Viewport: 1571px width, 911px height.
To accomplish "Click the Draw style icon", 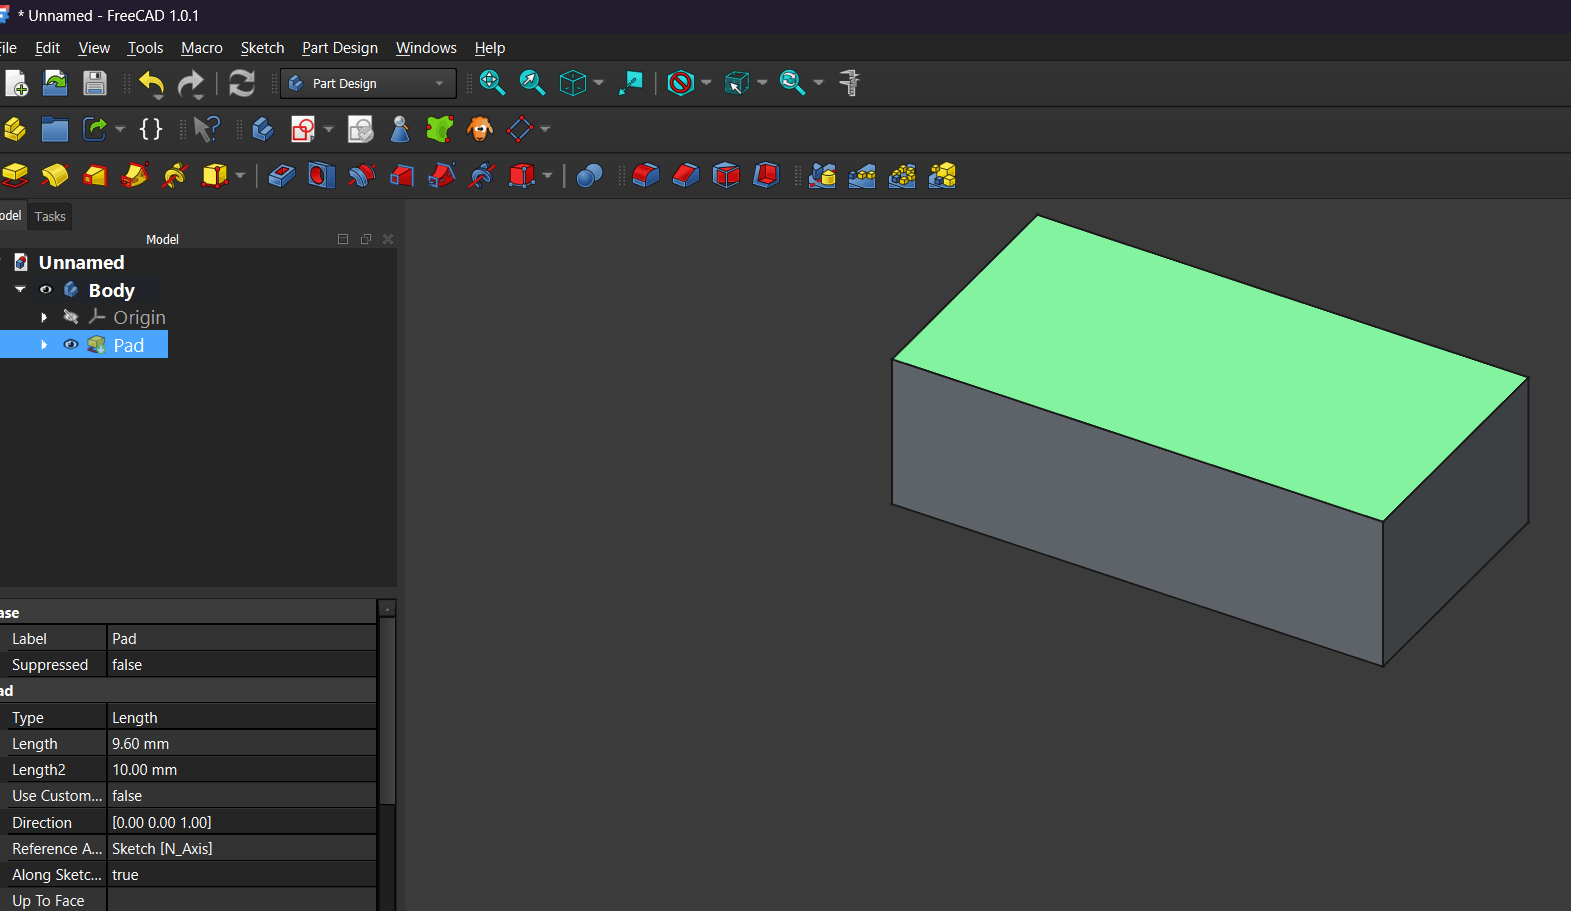I will (681, 83).
